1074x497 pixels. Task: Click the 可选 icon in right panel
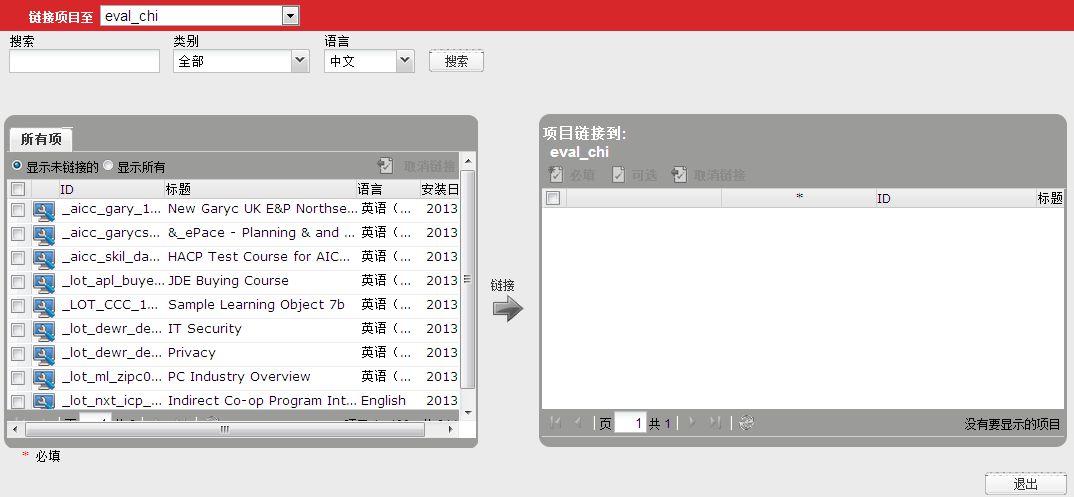point(619,175)
